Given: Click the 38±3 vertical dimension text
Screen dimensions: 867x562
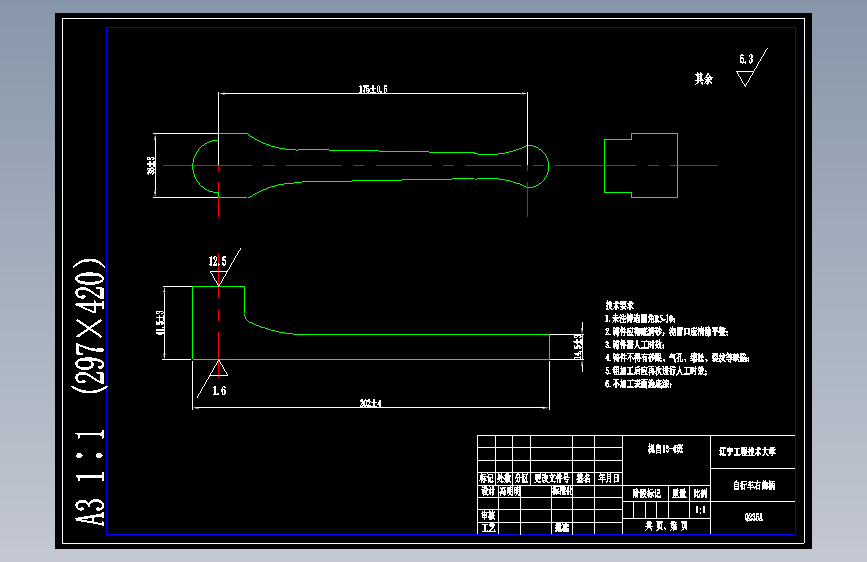Looking at the screenshot, I should tap(151, 165).
